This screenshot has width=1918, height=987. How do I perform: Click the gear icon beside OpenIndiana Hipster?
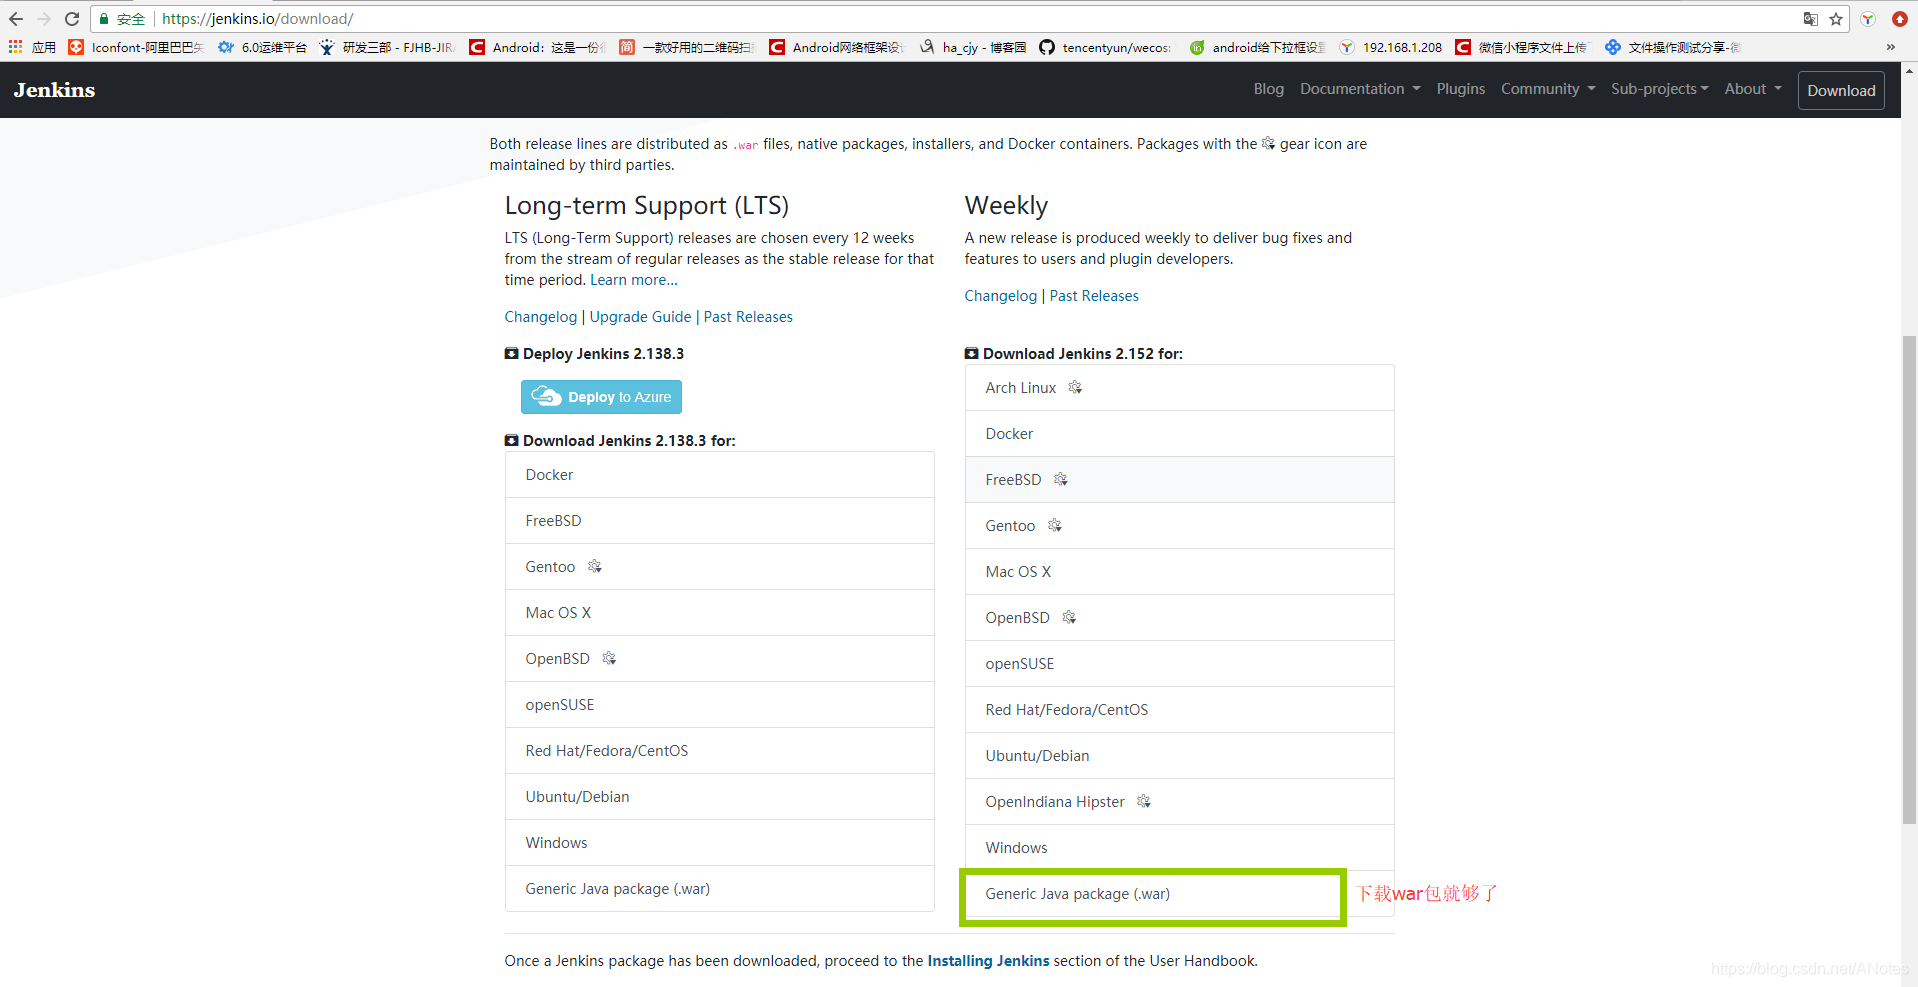tap(1144, 801)
